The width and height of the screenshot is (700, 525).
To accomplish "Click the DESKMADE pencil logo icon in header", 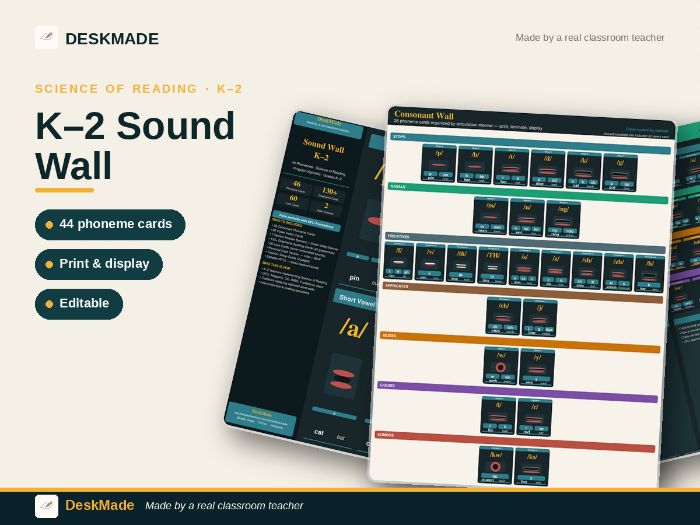I will [46, 37].
